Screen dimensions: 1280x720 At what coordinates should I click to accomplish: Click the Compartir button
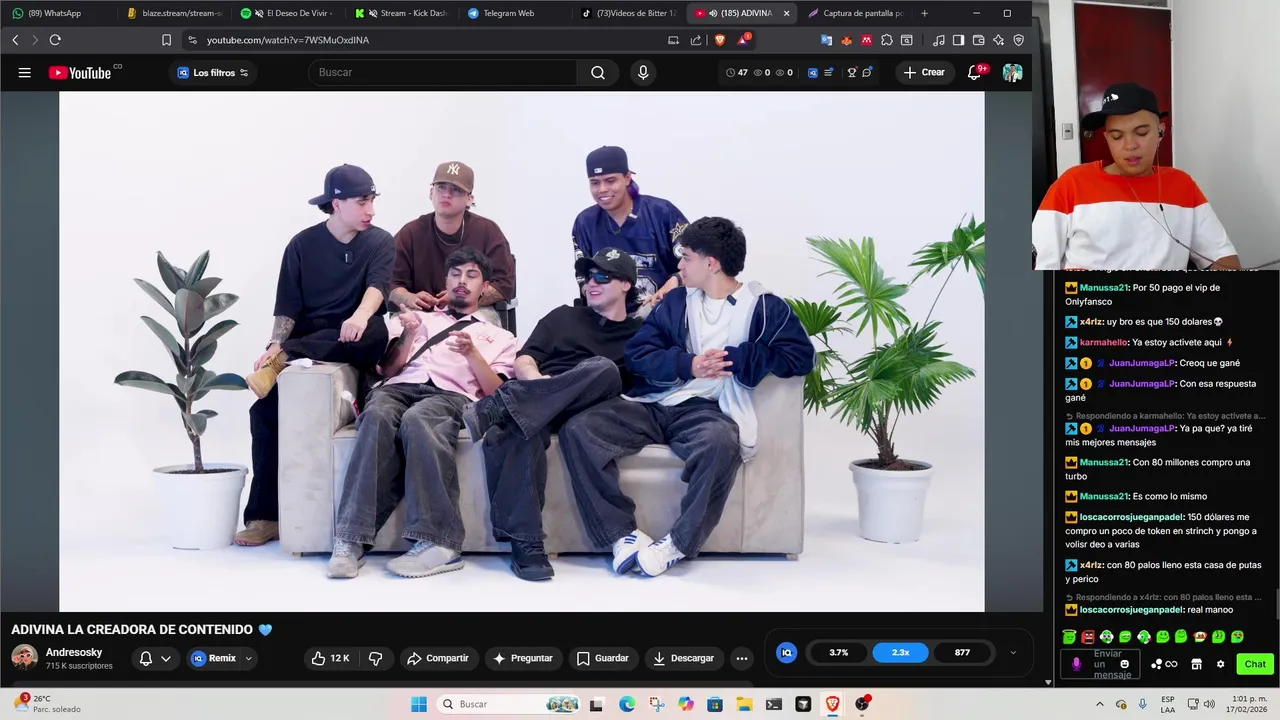[437, 658]
